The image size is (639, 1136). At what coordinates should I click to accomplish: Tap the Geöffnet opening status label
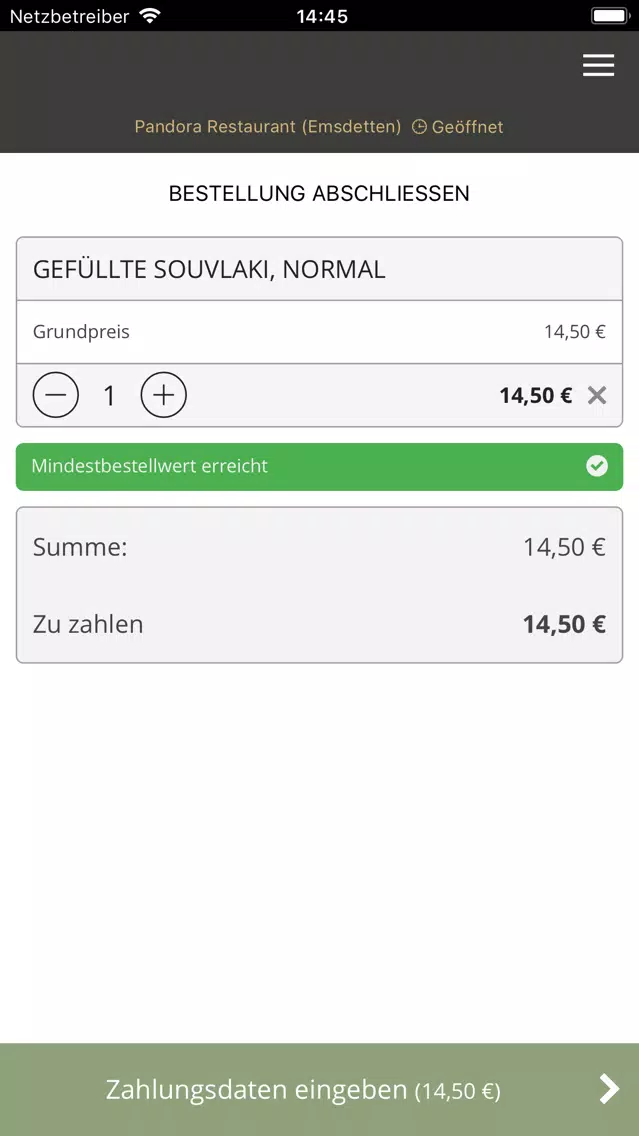pyautogui.click(x=467, y=127)
